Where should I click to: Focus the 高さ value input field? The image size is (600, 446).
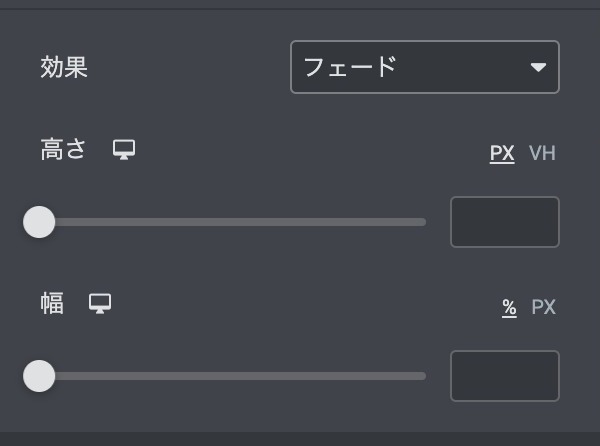pos(504,222)
